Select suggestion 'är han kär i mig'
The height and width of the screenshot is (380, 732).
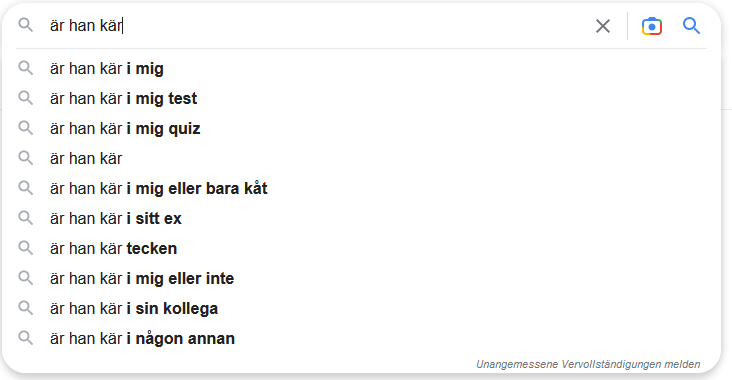[361, 69]
